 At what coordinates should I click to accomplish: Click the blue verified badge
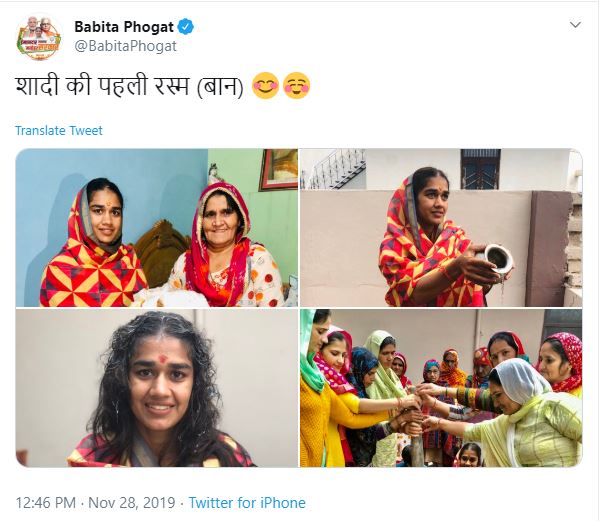pyautogui.click(x=186, y=26)
